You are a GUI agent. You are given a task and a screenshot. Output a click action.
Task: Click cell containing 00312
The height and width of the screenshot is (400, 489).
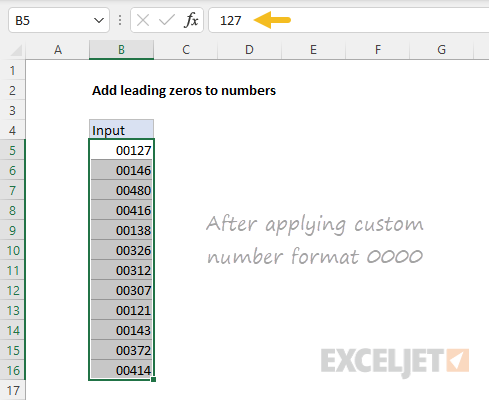pyautogui.click(x=121, y=270)
